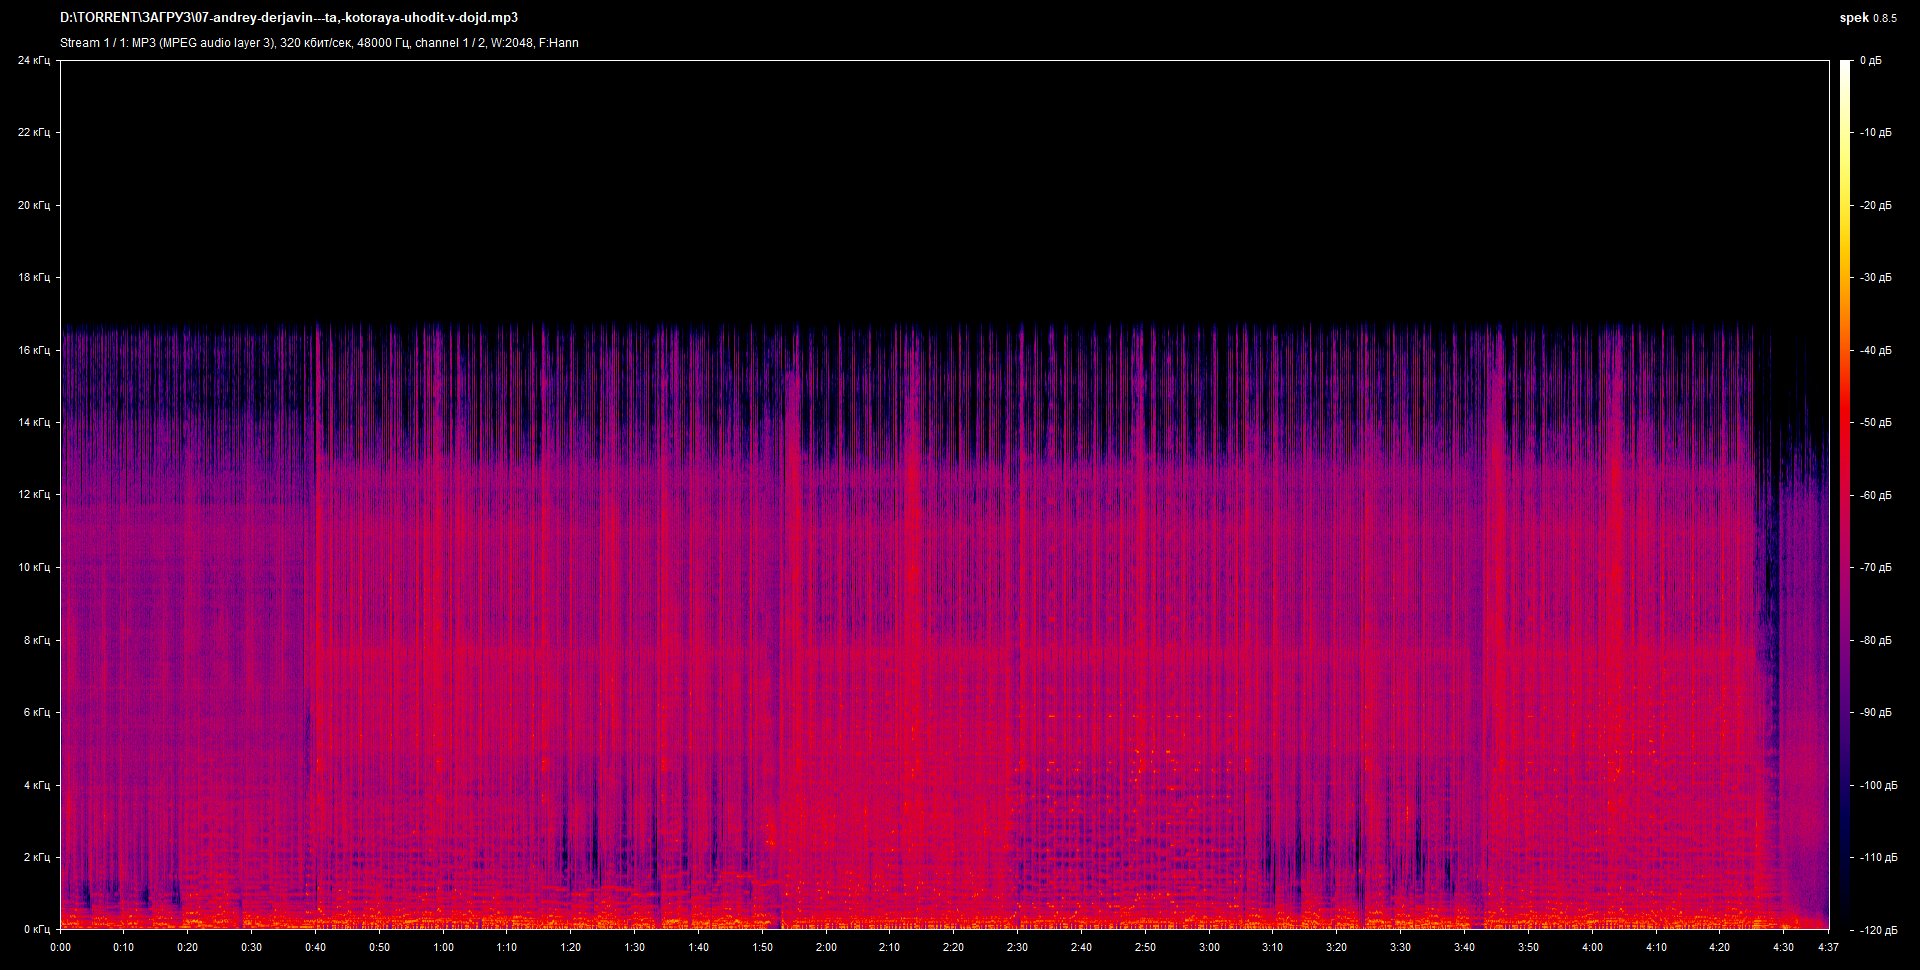Screen dimensions: 1920x970
Task: Click the 4:30 time axis marker
Action: (1783, 947)
